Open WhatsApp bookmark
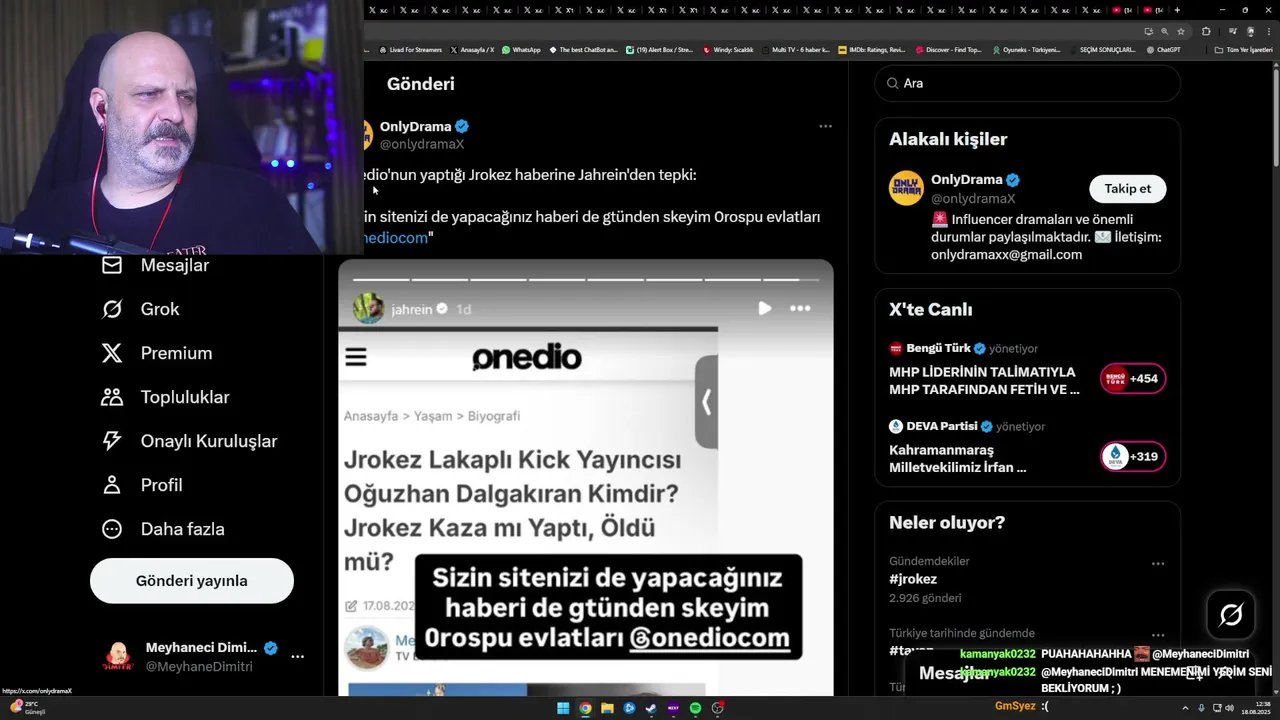 (521, 49)
